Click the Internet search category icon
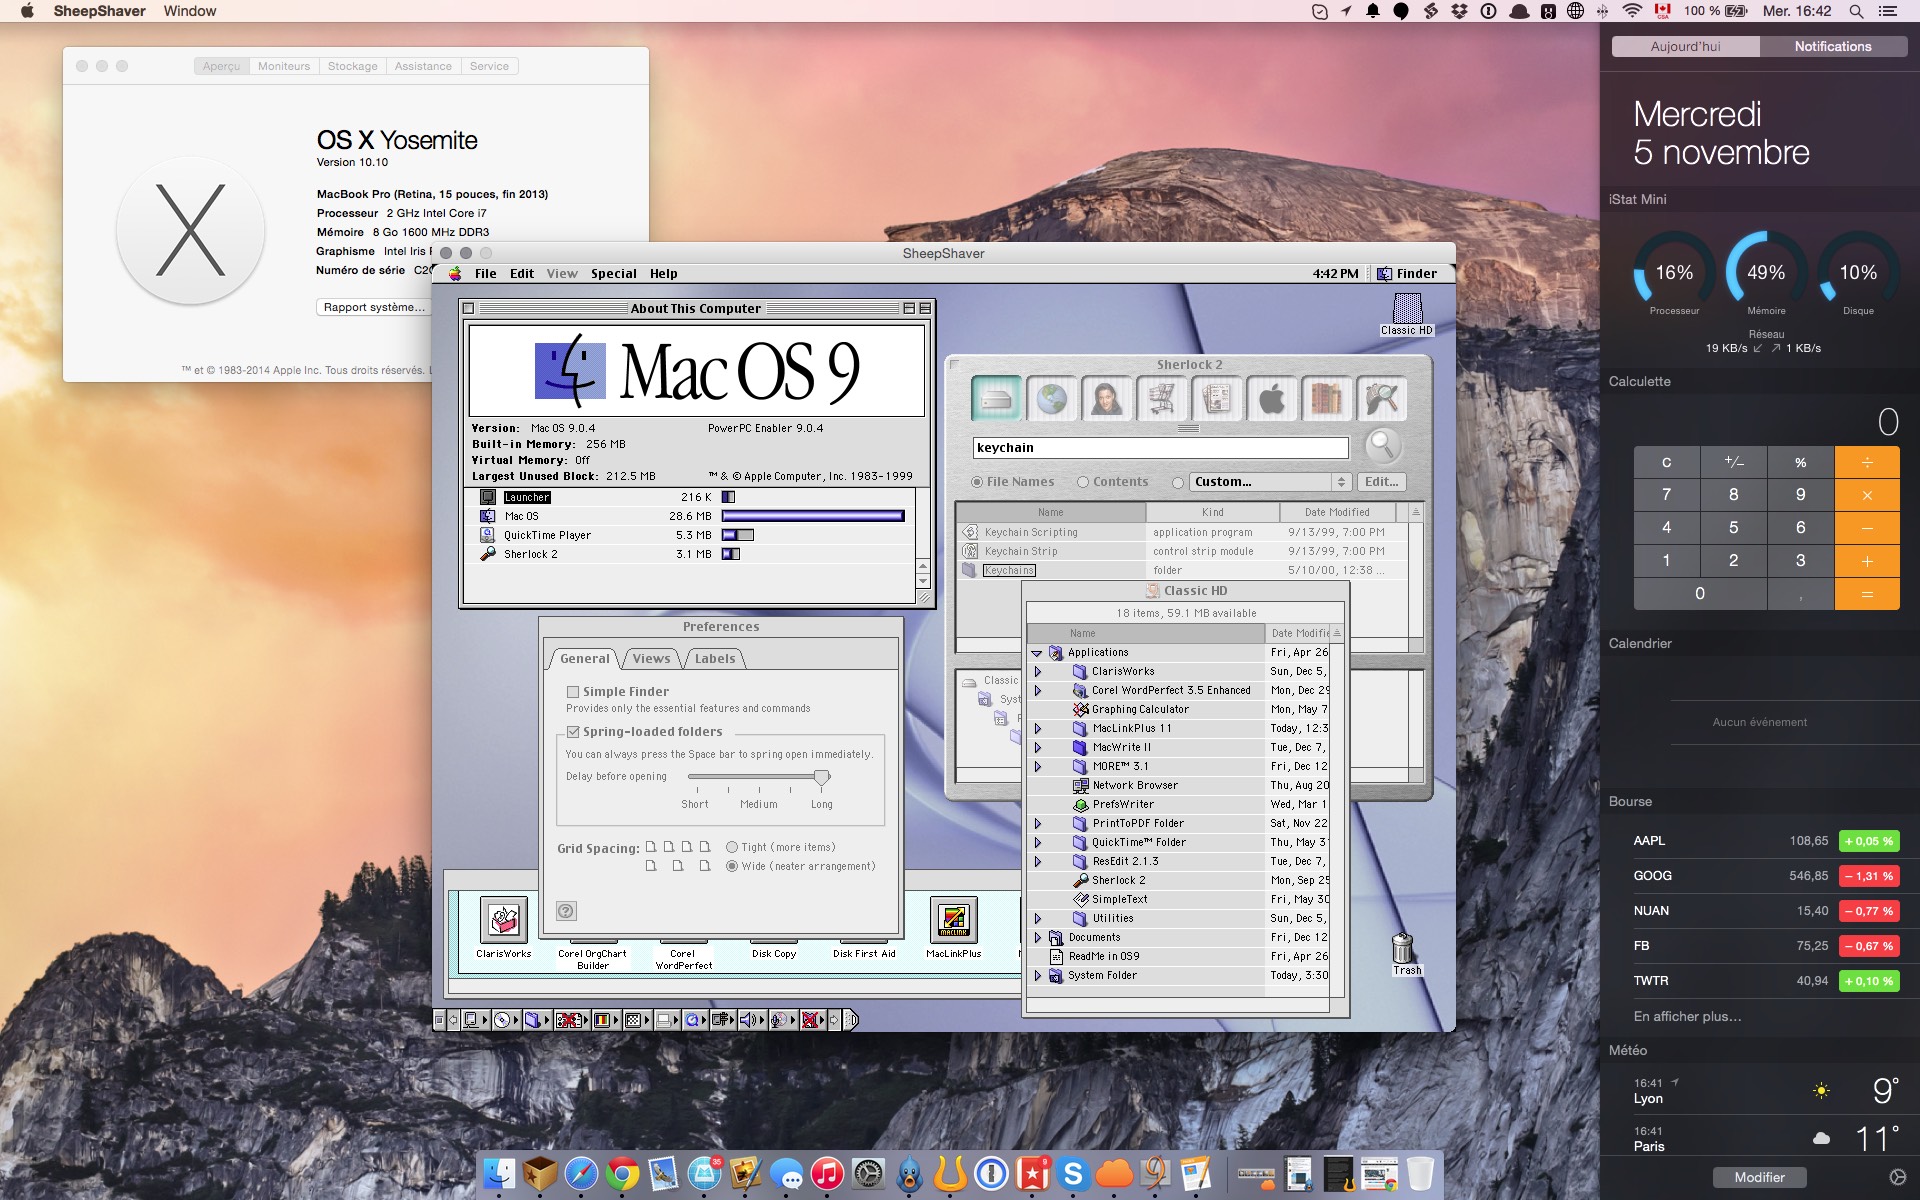The height and width of the screenshot is (1200, 1920). click(1051, 397)
